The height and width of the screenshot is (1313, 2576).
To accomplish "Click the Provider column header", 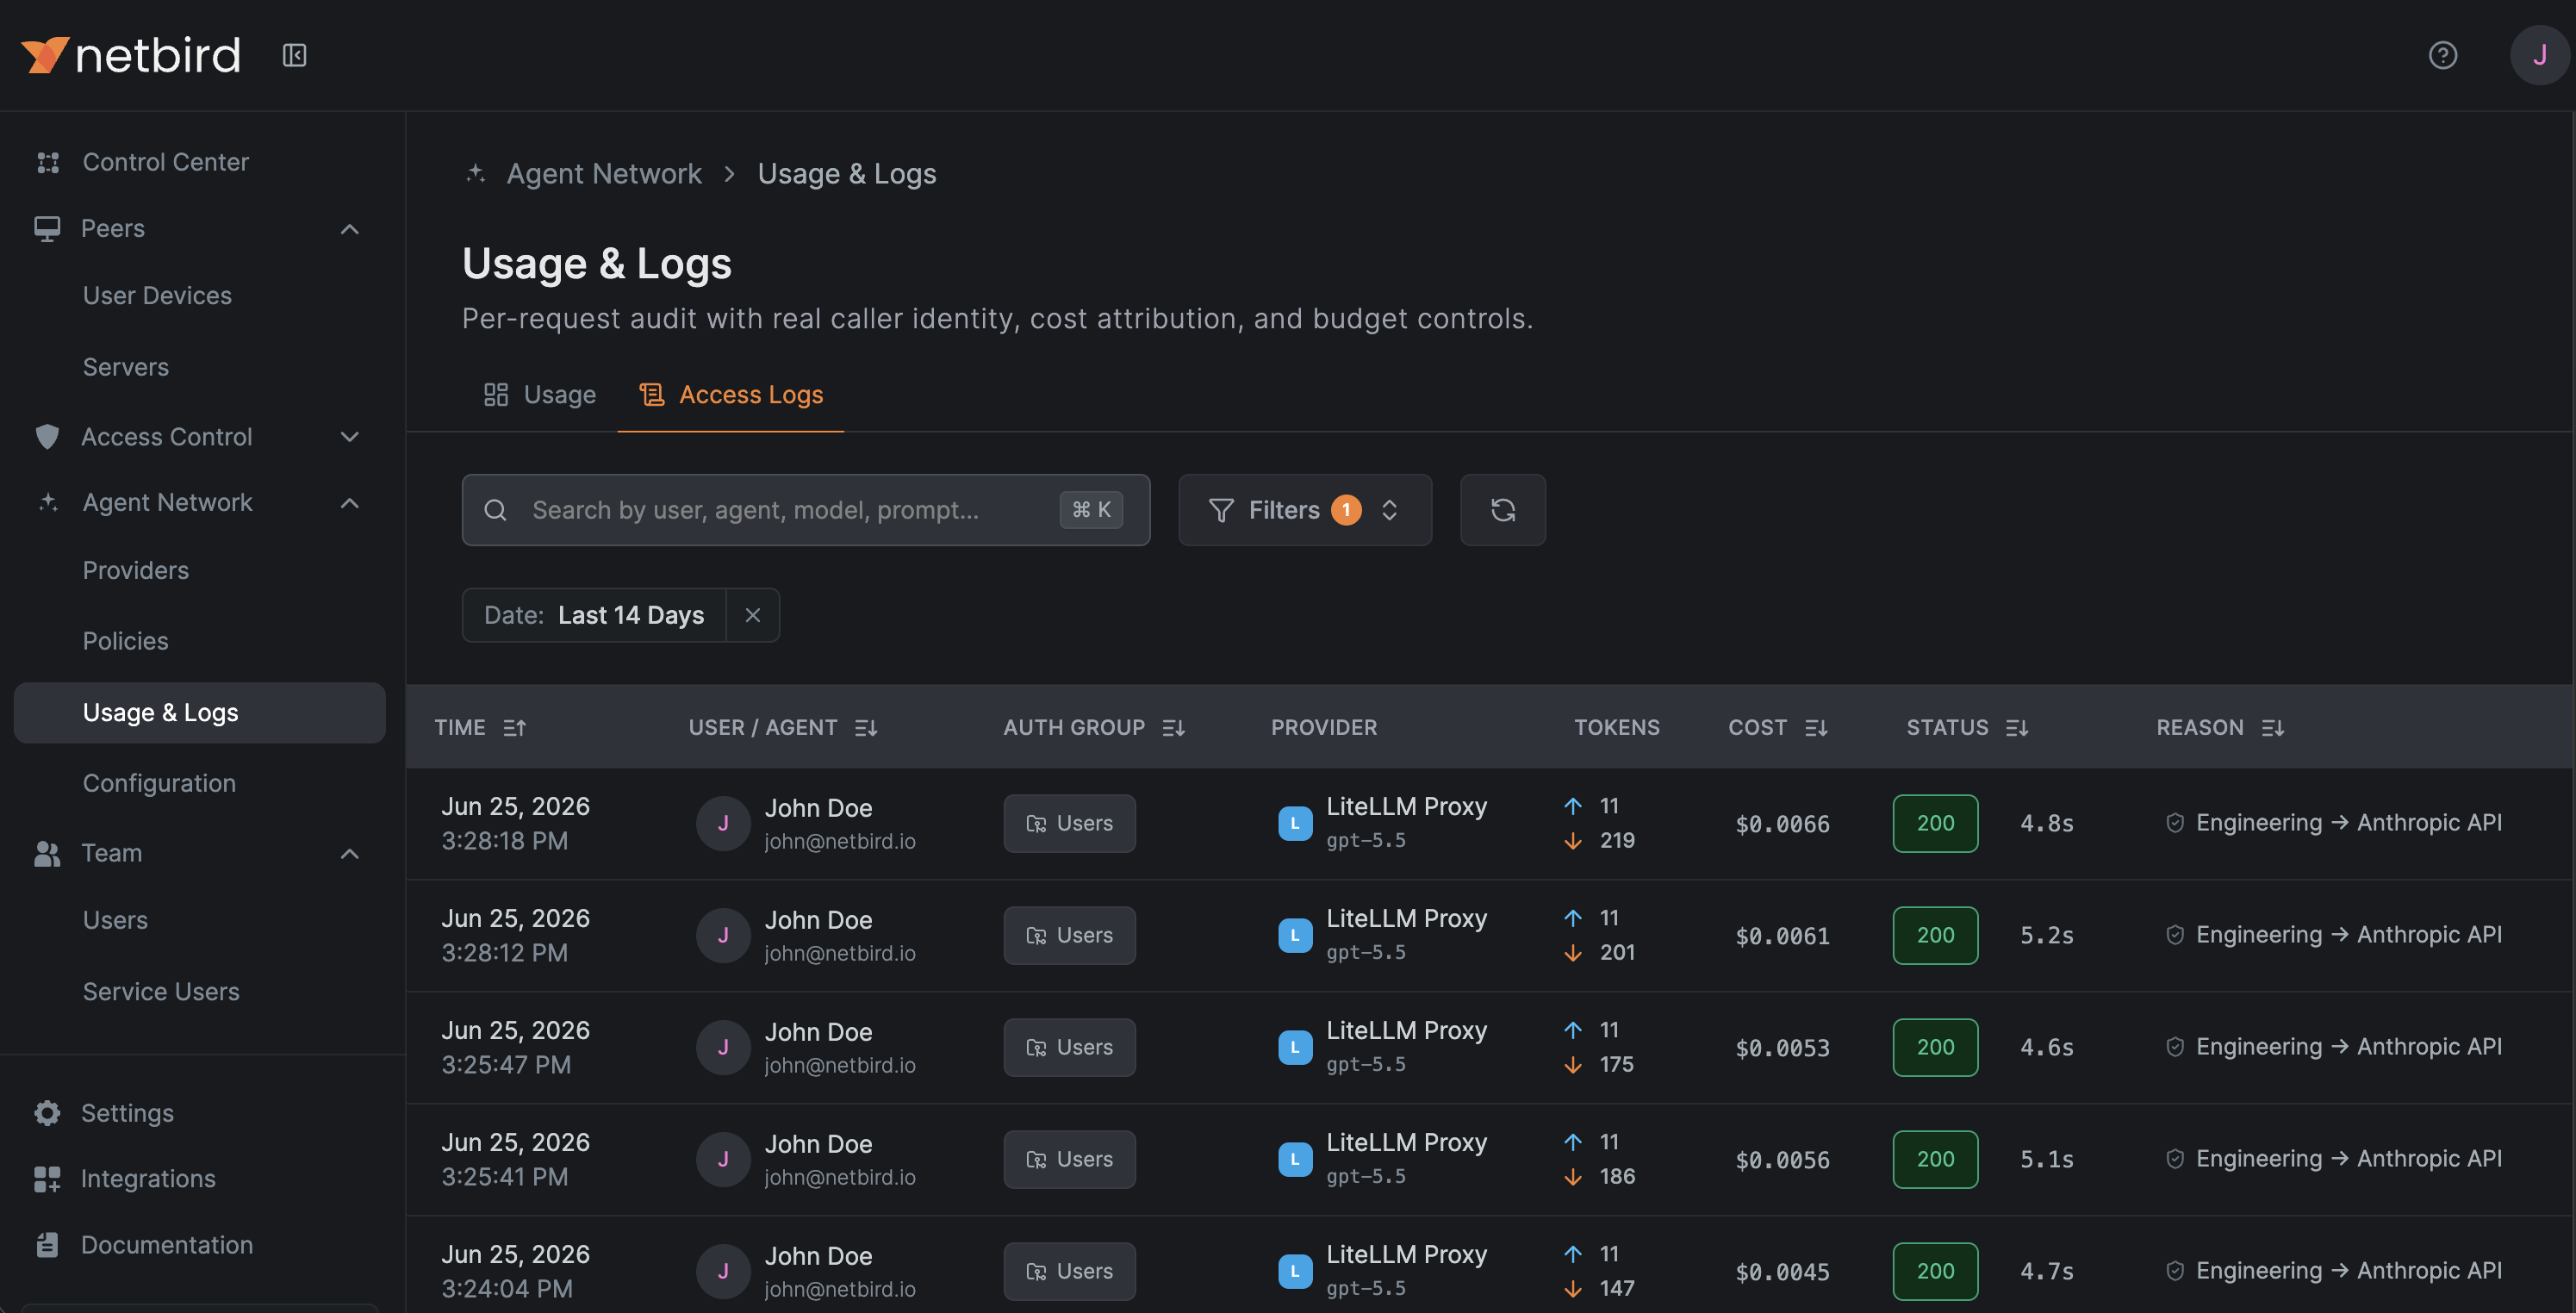I will coord(1323,728).
